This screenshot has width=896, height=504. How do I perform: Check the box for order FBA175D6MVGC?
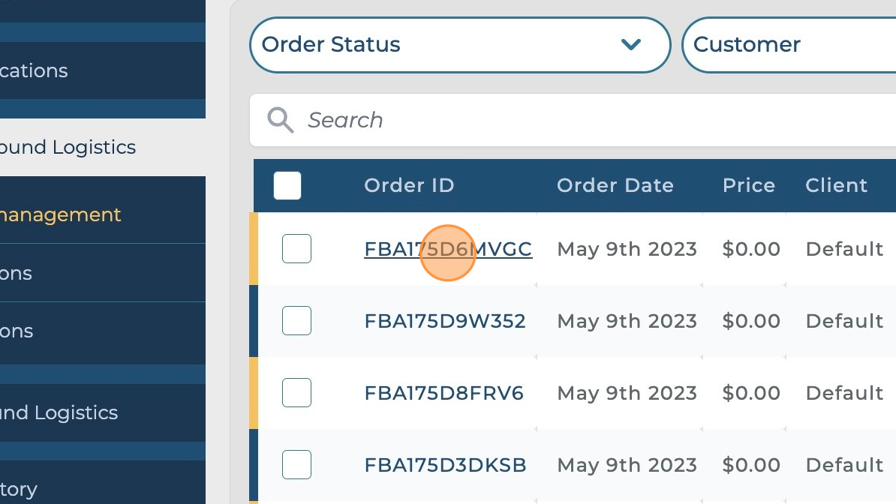[x=297, y=249]
